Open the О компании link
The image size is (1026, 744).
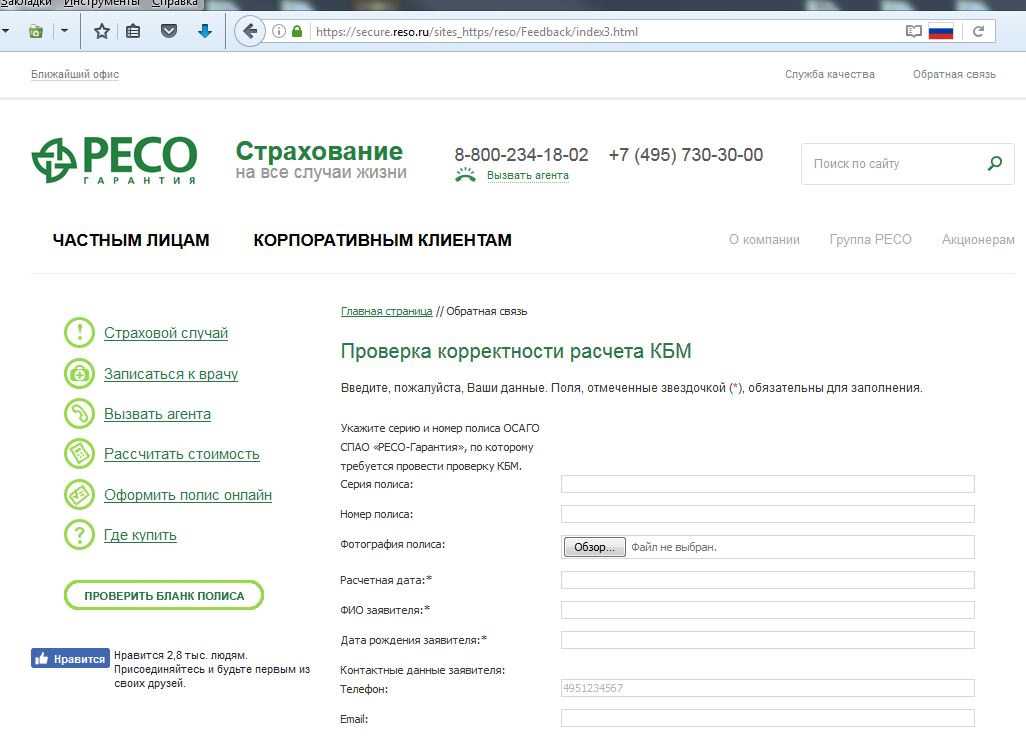pos(764,239)
